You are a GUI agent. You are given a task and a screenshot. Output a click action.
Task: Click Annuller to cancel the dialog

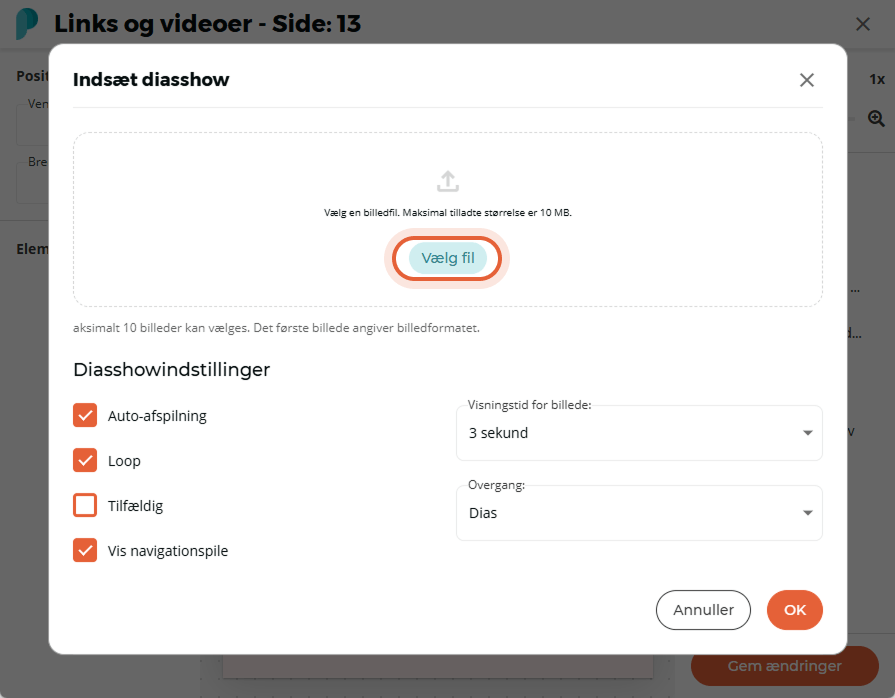pyautogui.click(x=703, y=610)
